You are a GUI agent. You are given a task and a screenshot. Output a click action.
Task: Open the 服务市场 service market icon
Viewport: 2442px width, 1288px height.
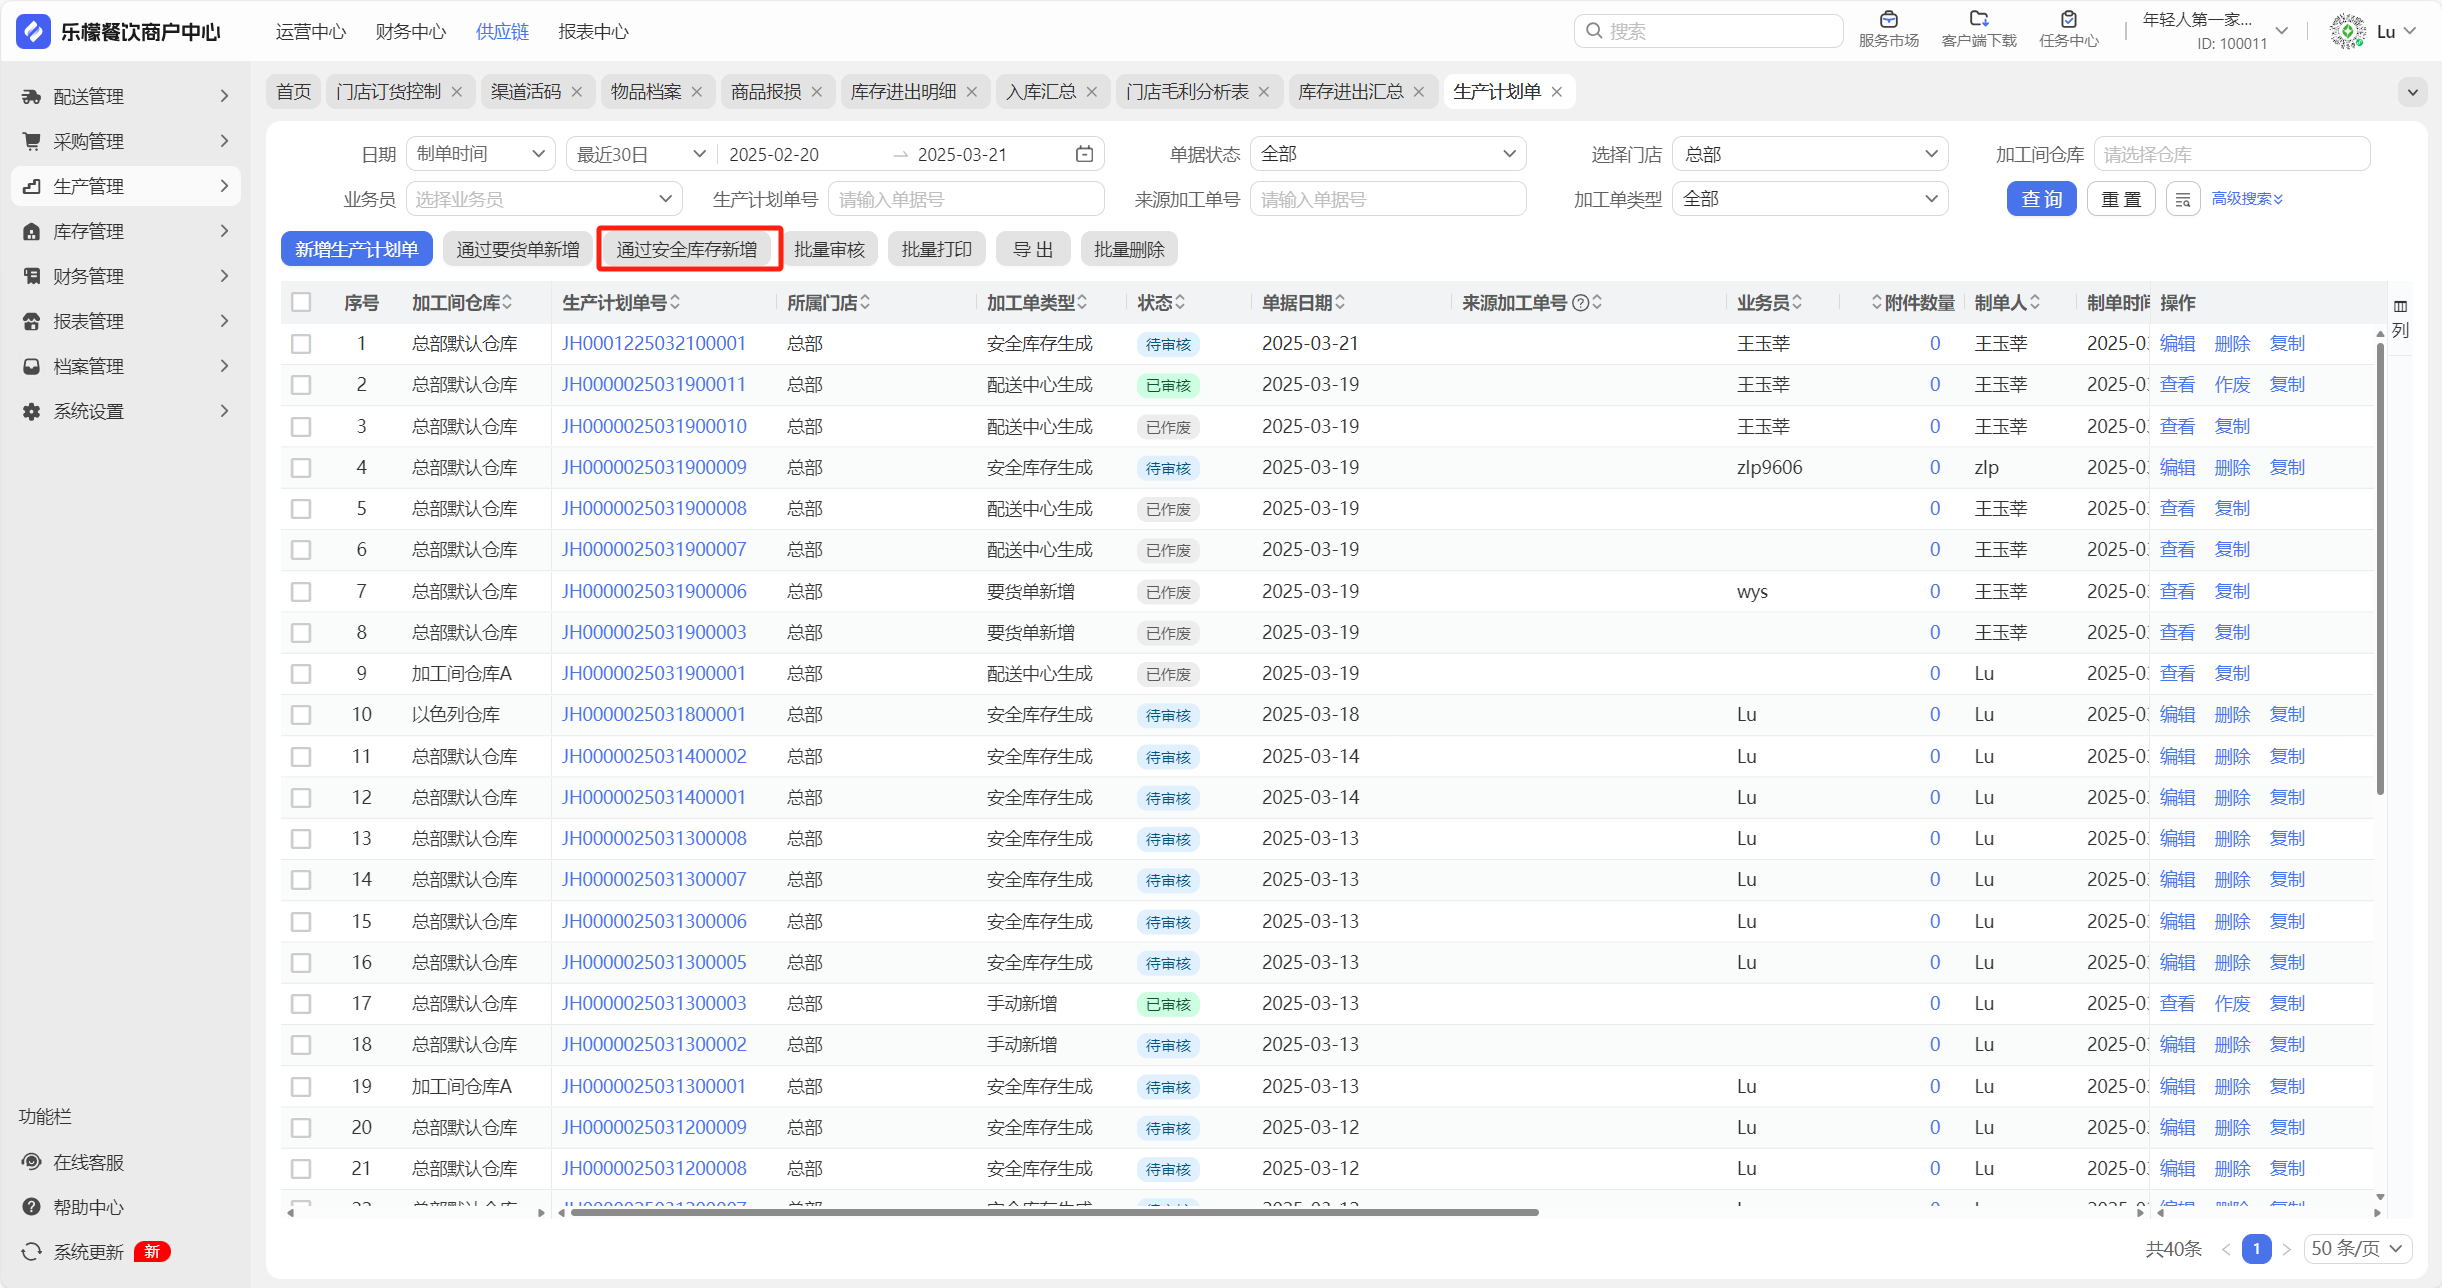point(1888,20)
